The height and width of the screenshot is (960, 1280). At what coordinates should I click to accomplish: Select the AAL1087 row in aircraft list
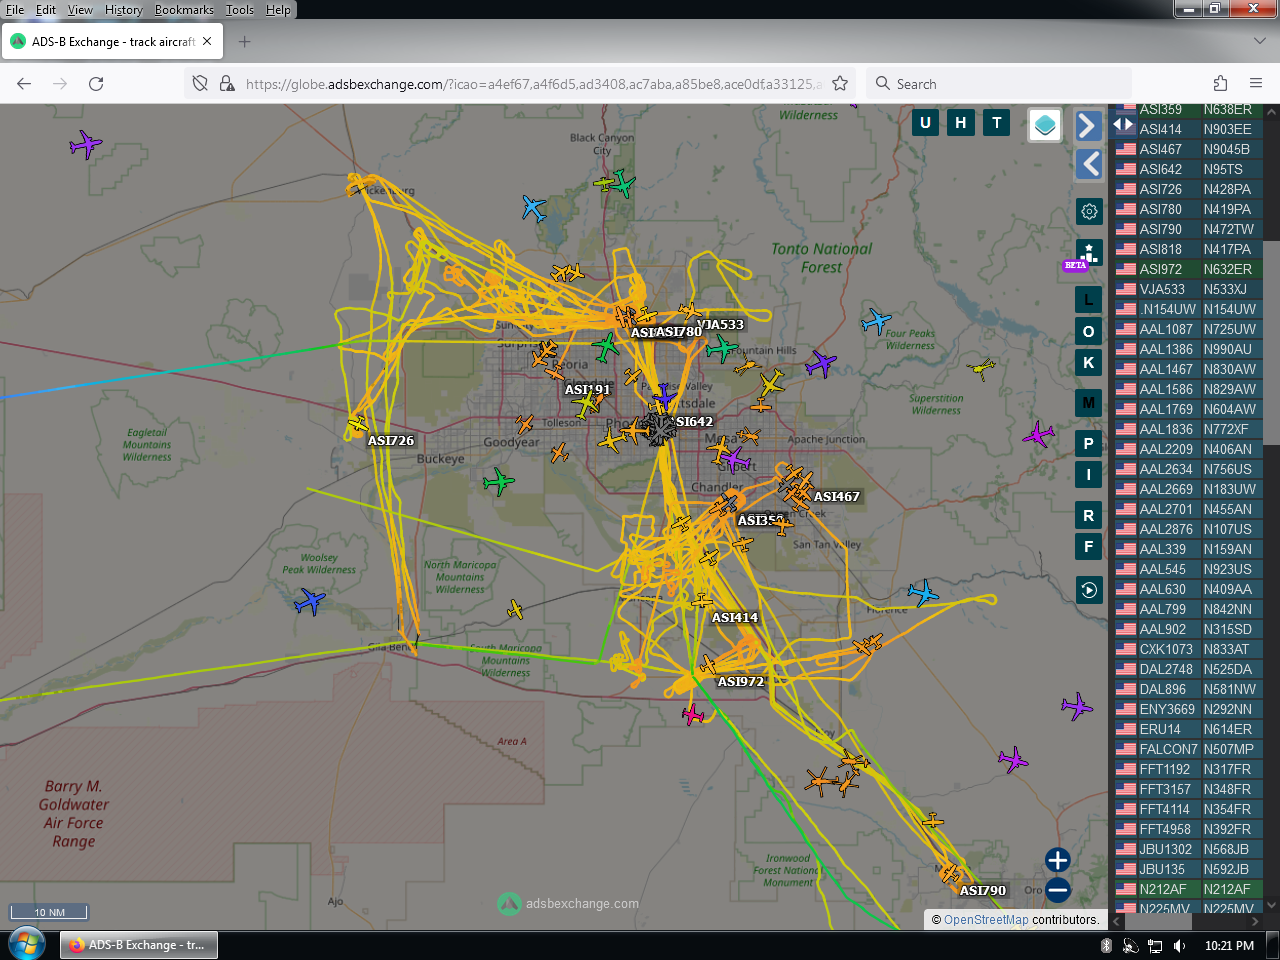(1187, 329)
